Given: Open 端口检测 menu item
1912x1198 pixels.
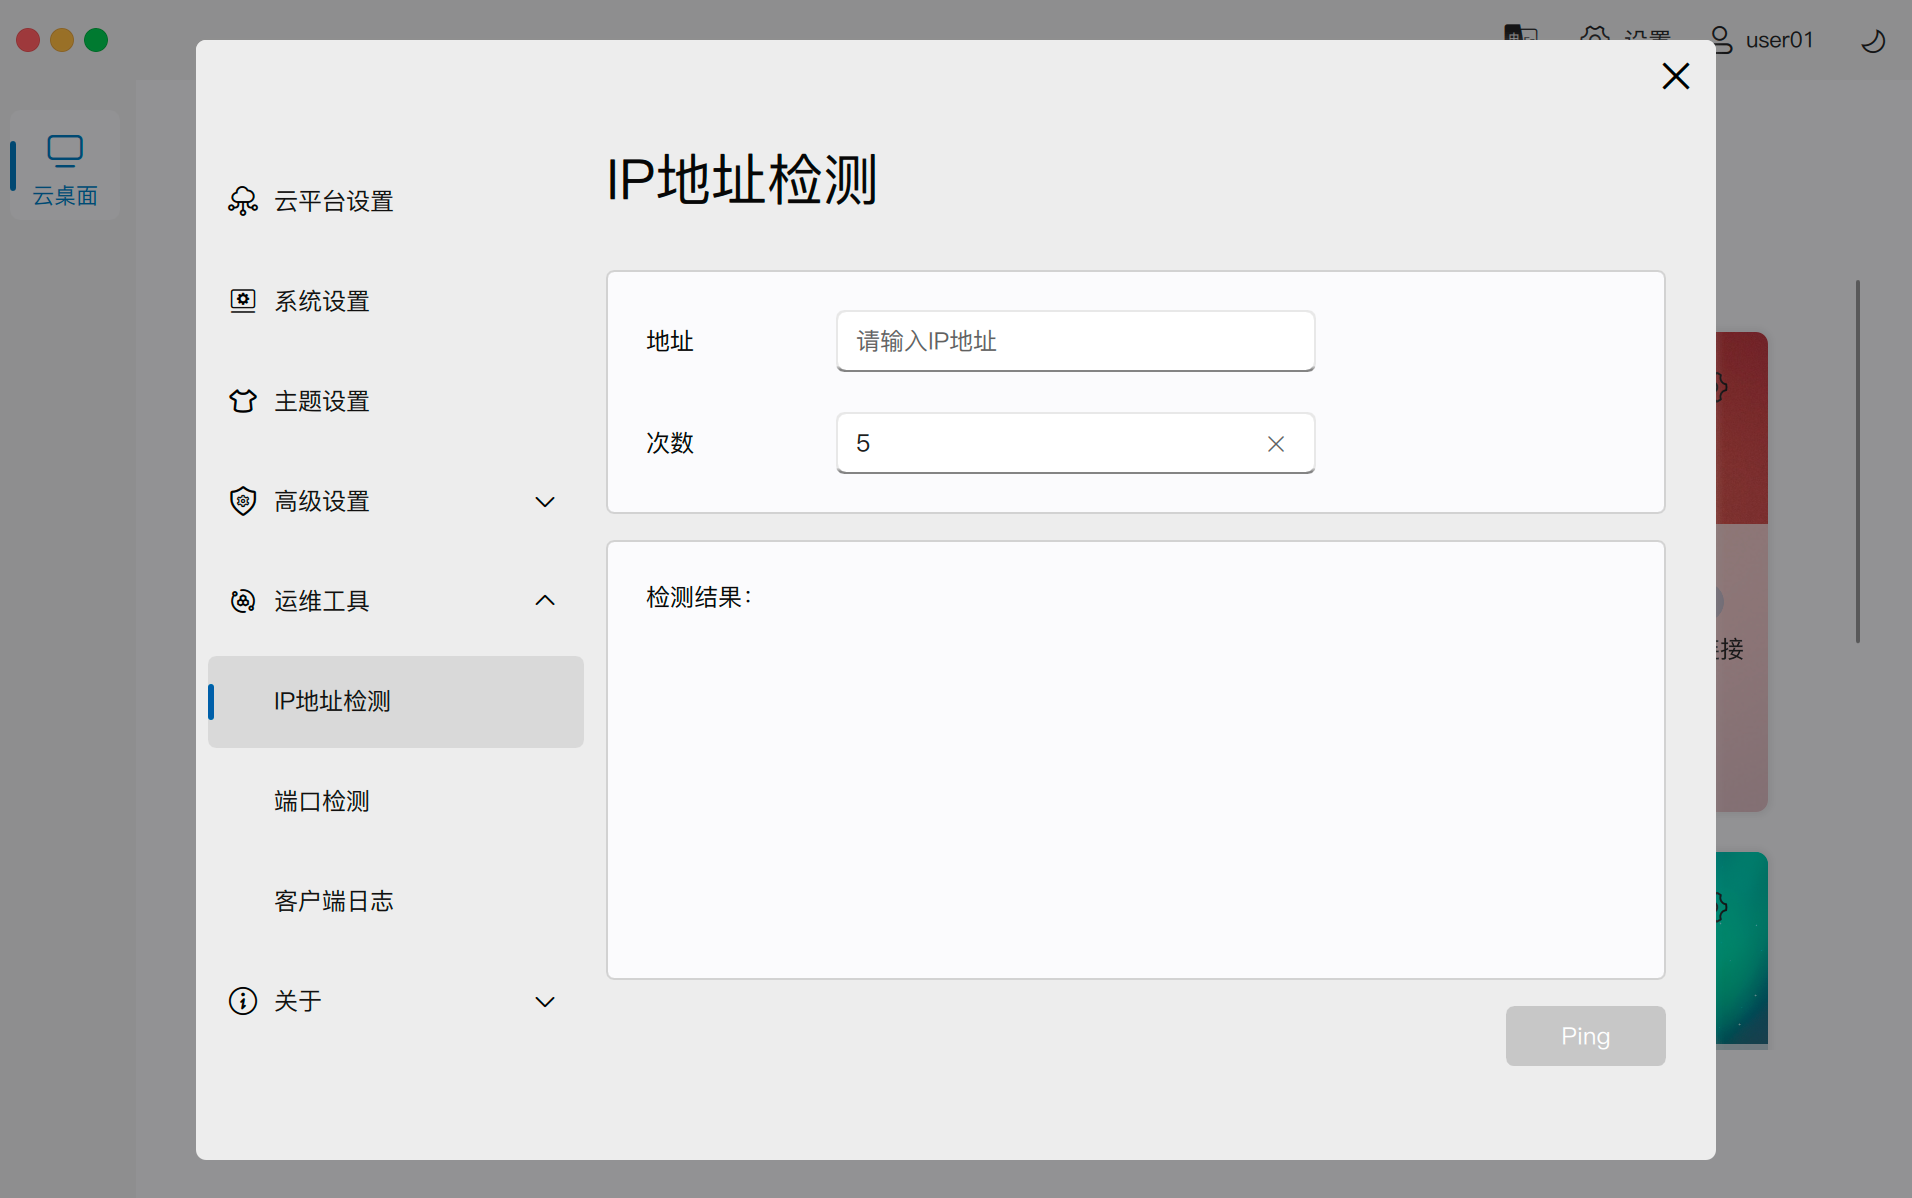Looking at the screenshot, I should 322,801.
